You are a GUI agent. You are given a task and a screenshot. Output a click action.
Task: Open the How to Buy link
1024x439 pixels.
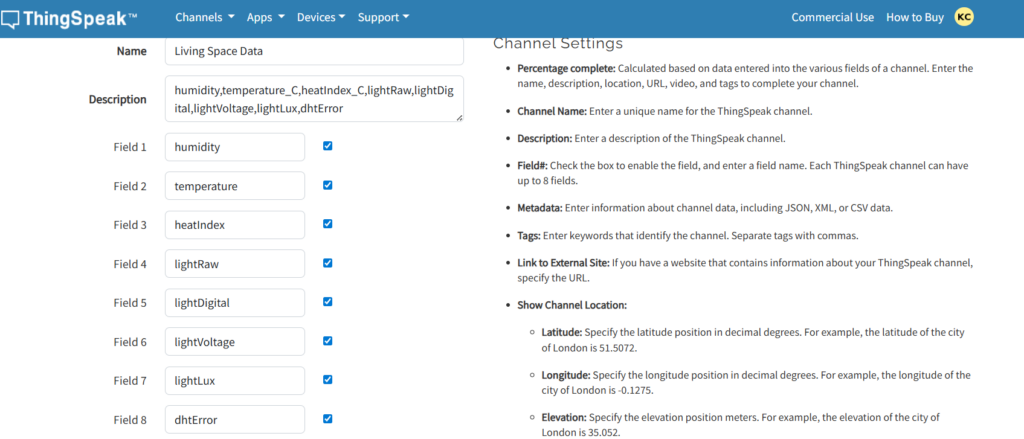click(x=914, y=17)
